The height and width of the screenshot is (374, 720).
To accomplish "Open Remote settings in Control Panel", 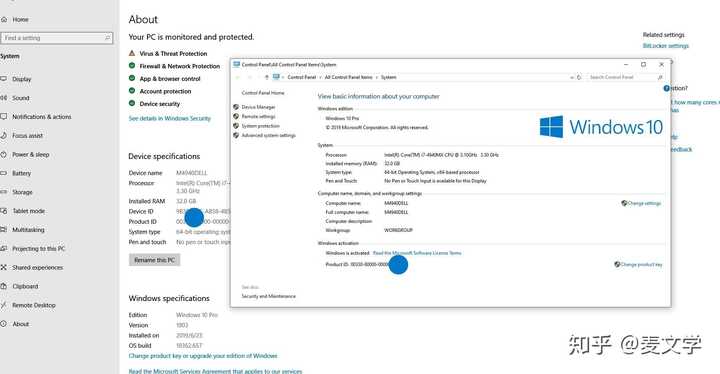I will click(x=259, y=116).
